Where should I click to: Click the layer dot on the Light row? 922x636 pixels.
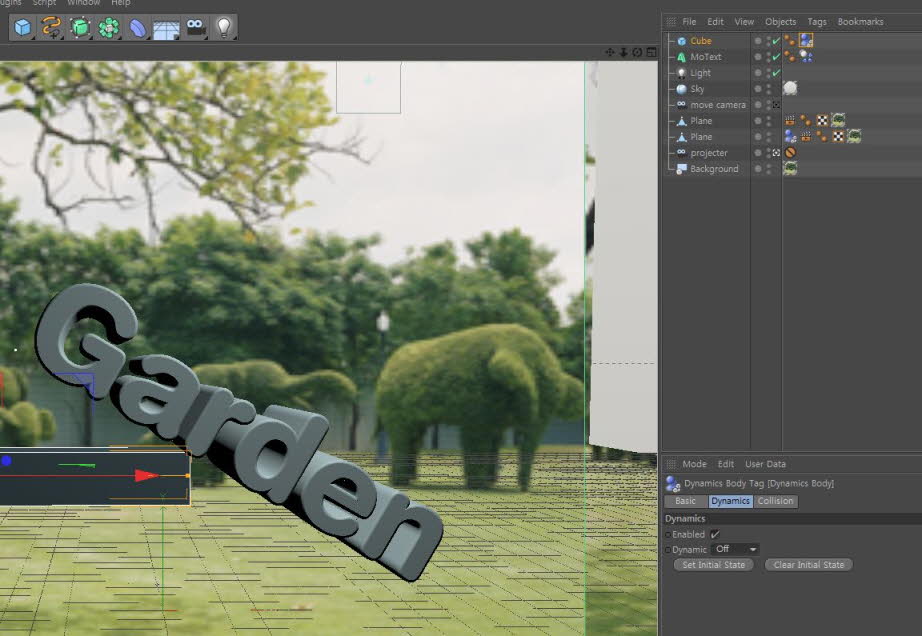(758, 73)
